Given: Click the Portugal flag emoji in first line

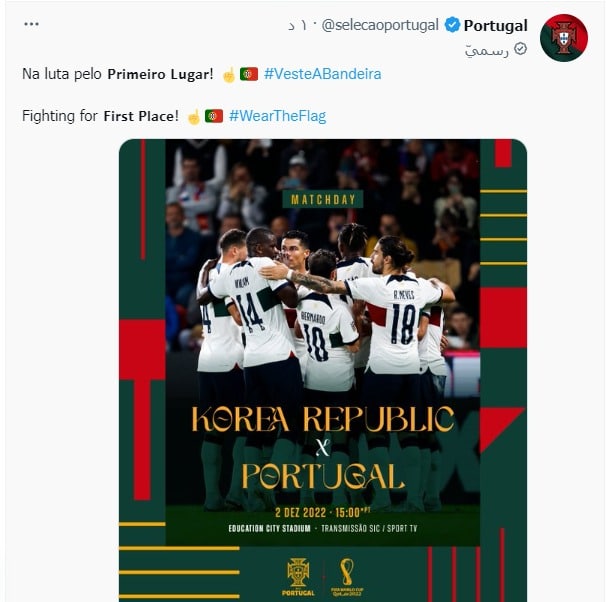Looking at the screenshot, I should pos(249,74).
